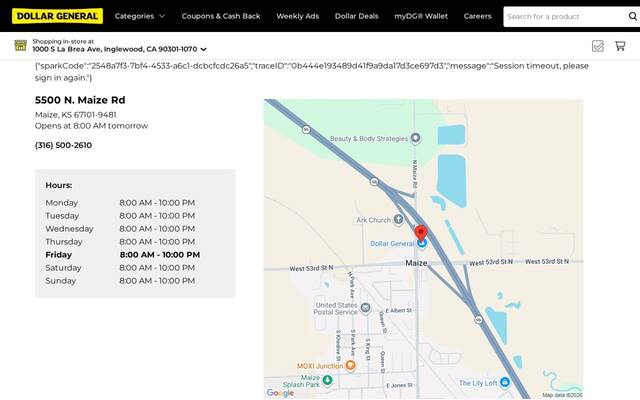Open the shopping list checkmark icon
Screen dimensions: 640x400
click(598, 46)
